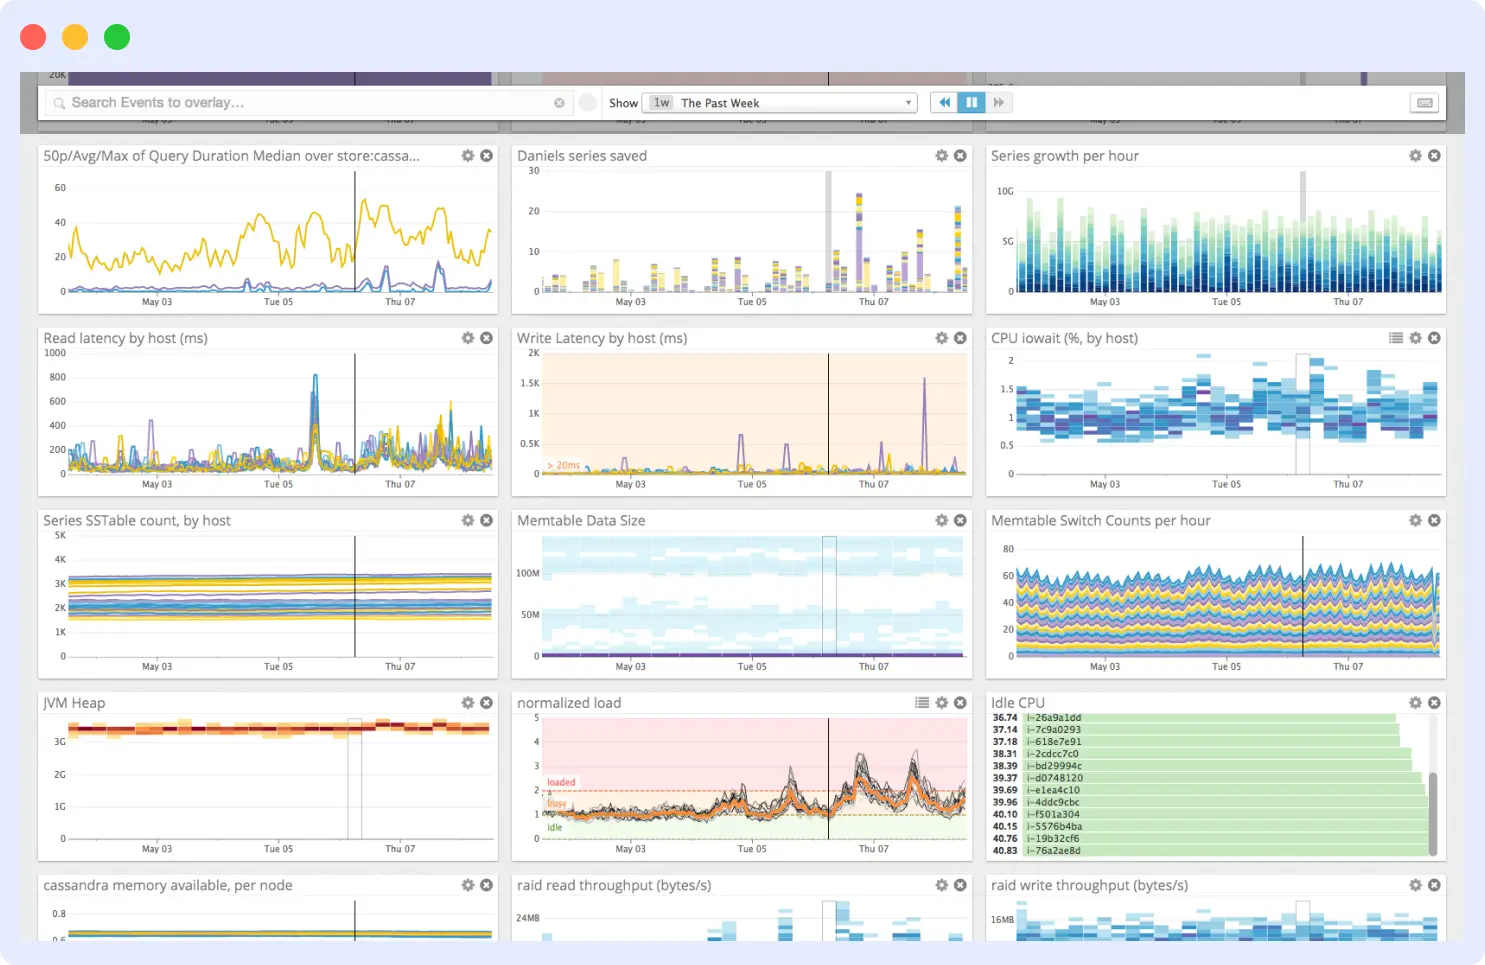1485x965 pixels.
Task: Remove the Write Latency by host chart
Action: point(960,338)
